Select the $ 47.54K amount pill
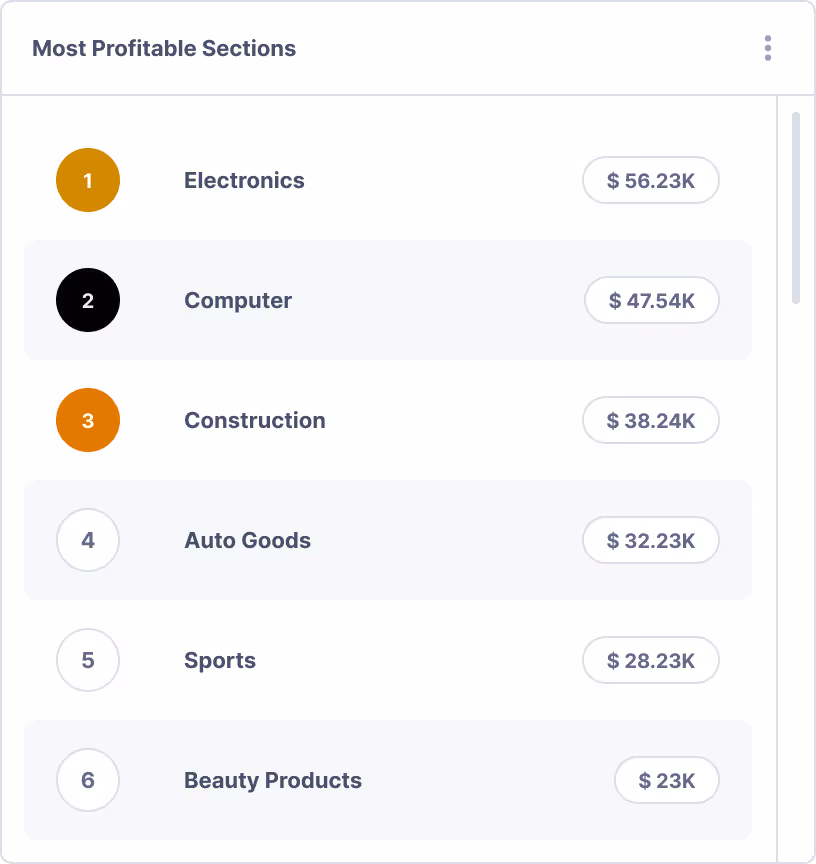The width and height of the screenshot is (816, 864). pos(652,301)
